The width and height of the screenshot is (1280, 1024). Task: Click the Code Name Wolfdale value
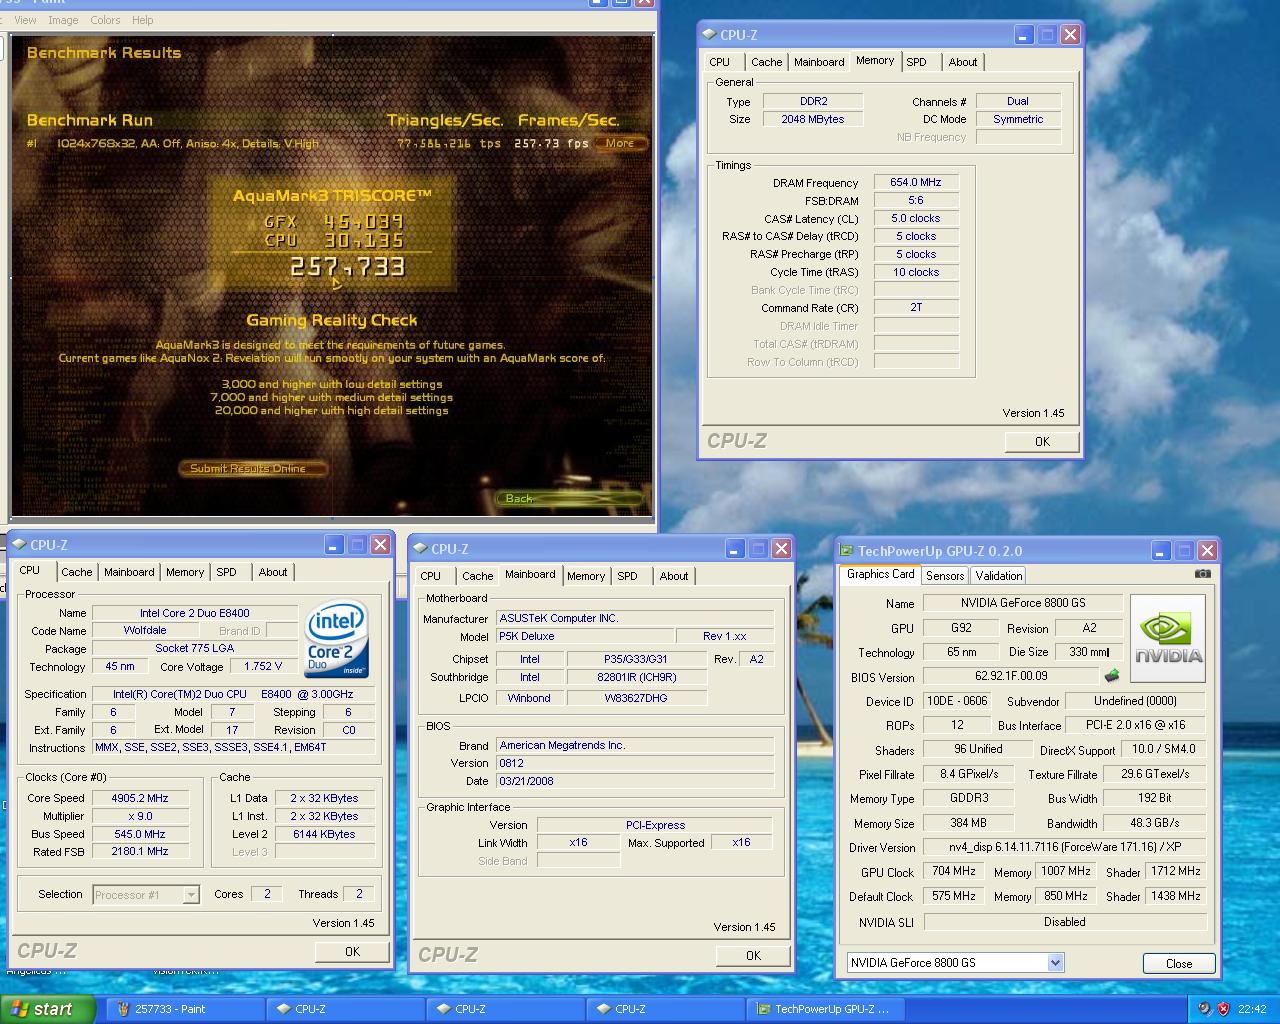point(145,630)
